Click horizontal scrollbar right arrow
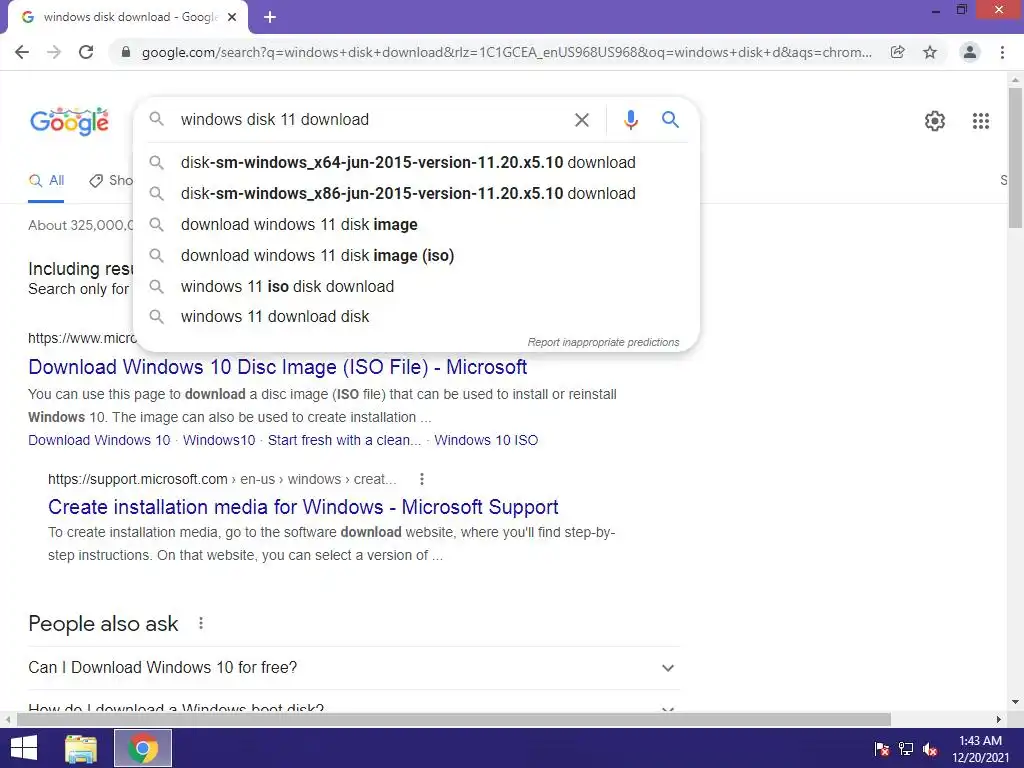This screenshot has height=768, width=1024. 999,720
